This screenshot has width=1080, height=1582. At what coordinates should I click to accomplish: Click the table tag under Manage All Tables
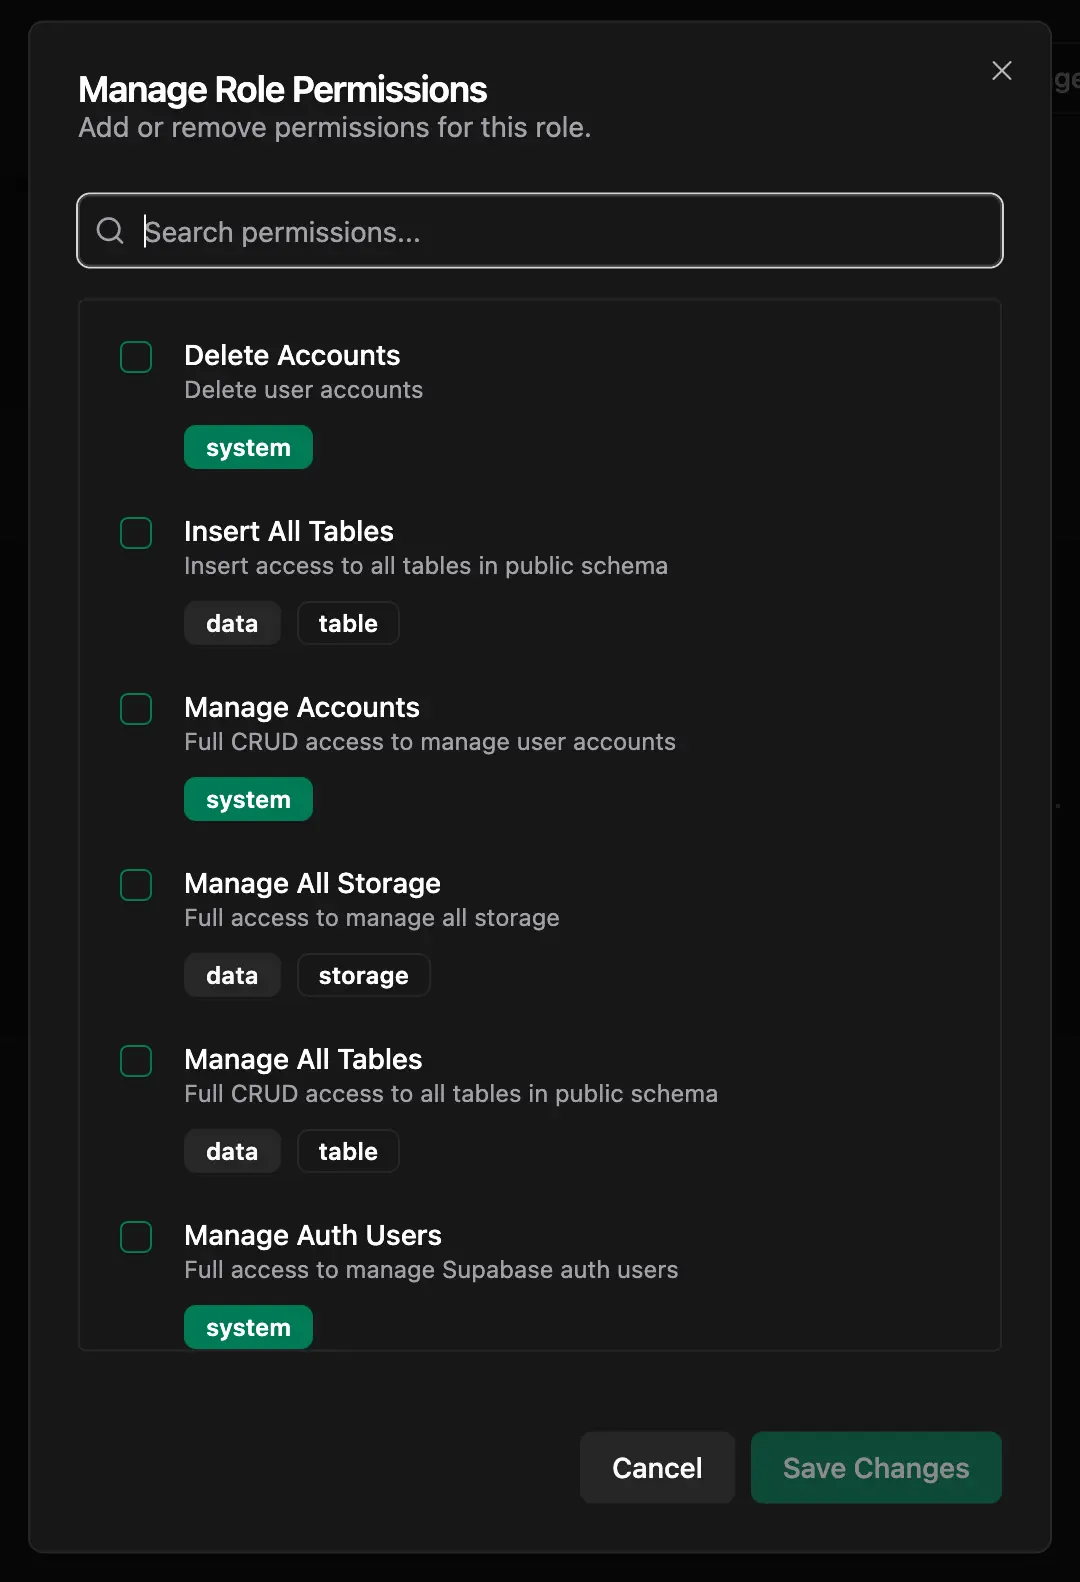[348, 1151]
